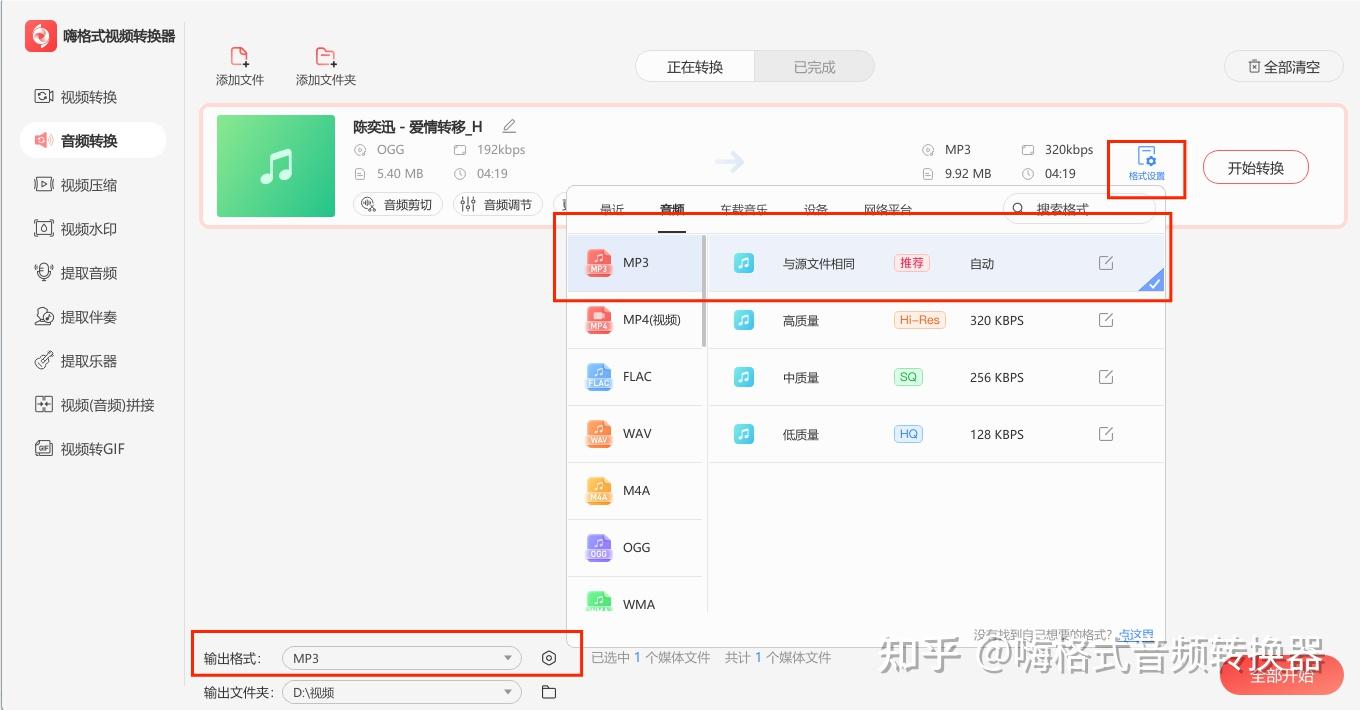This screenshot has height=710, width=1360.
Task: Click the format list scrollbar
Action: (x=705, y=291)
